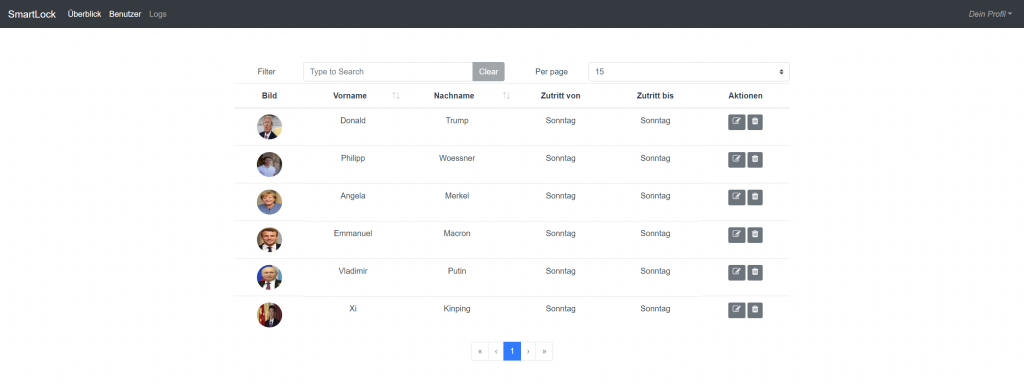Screen dimensions: 1024x385
Task: Edit the Emmanuel Macron user entry
Action: 737,235
